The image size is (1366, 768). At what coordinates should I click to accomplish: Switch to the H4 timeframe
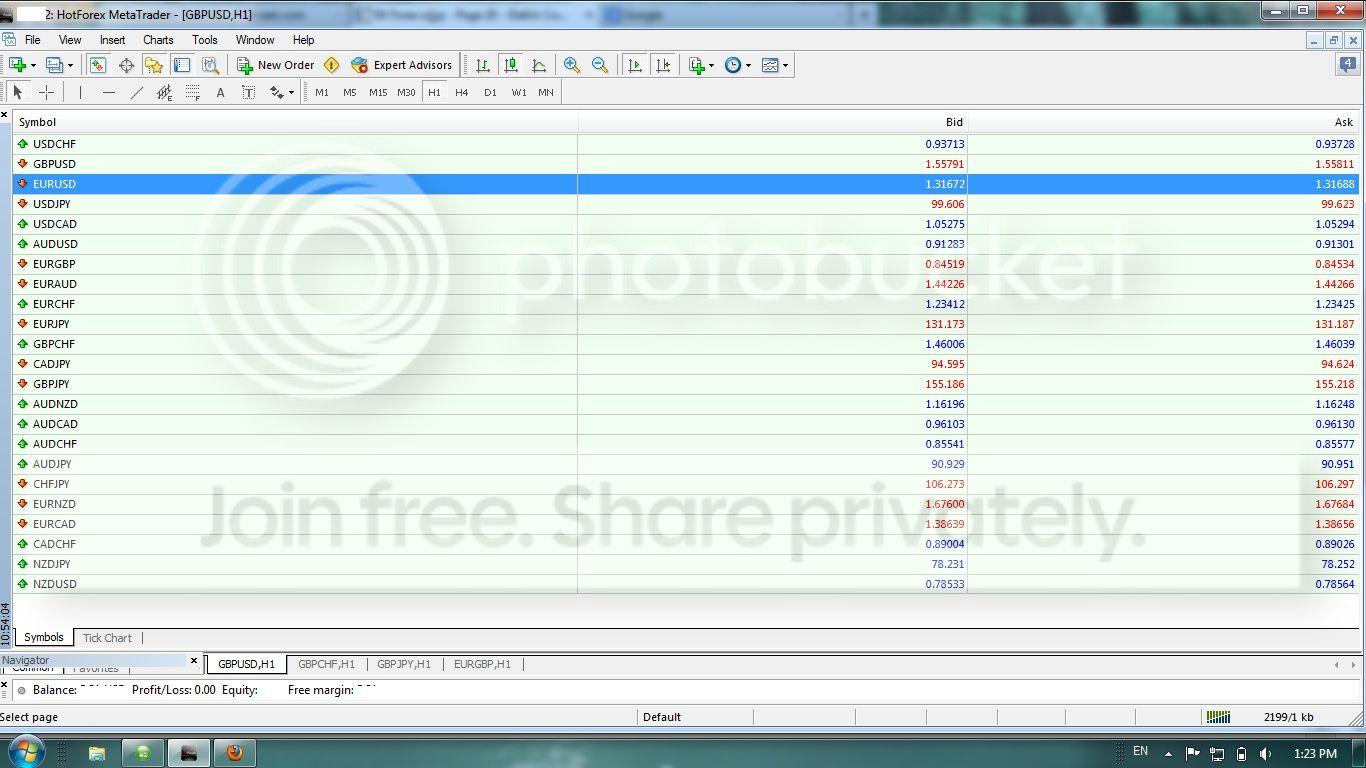tap(462, 92)
